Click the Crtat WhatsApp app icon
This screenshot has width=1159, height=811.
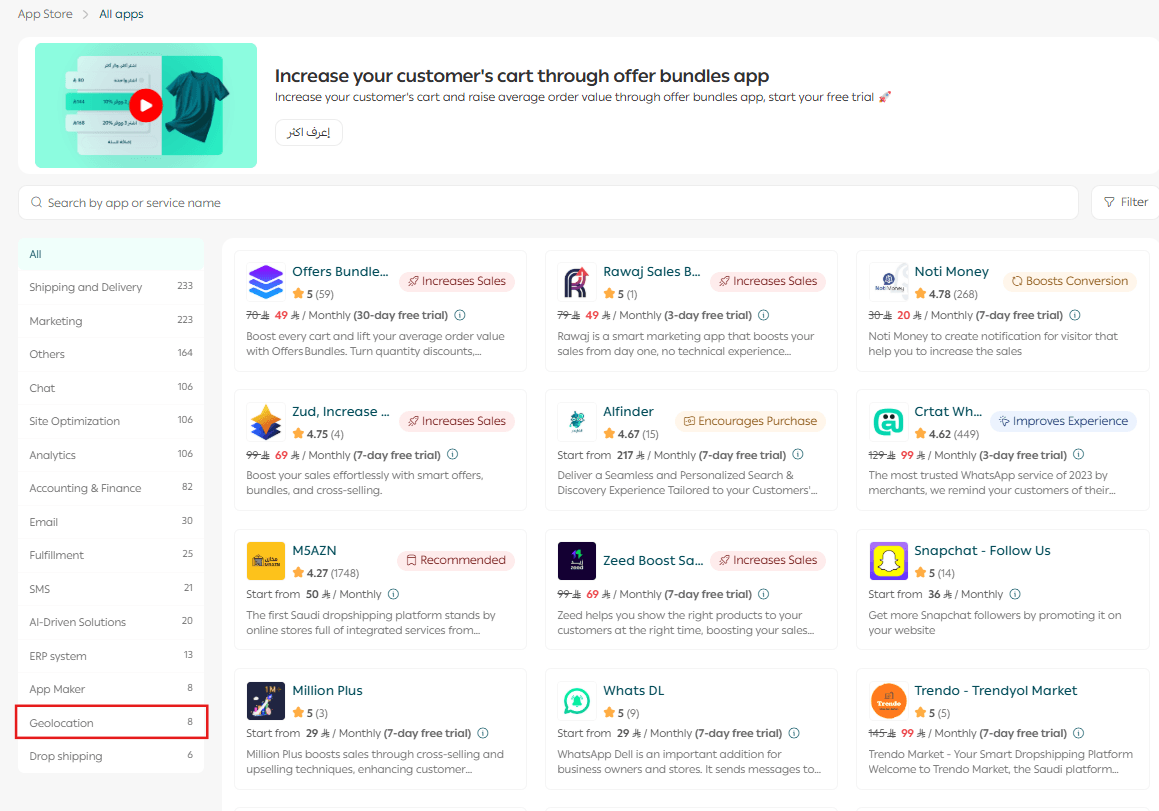point(888,422)
